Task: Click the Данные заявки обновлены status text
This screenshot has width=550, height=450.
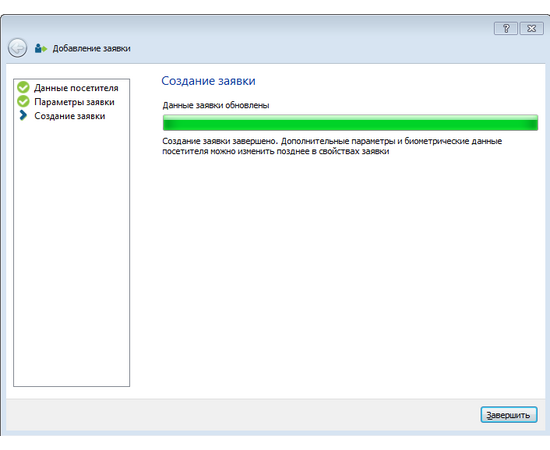Action: point(216,105)
